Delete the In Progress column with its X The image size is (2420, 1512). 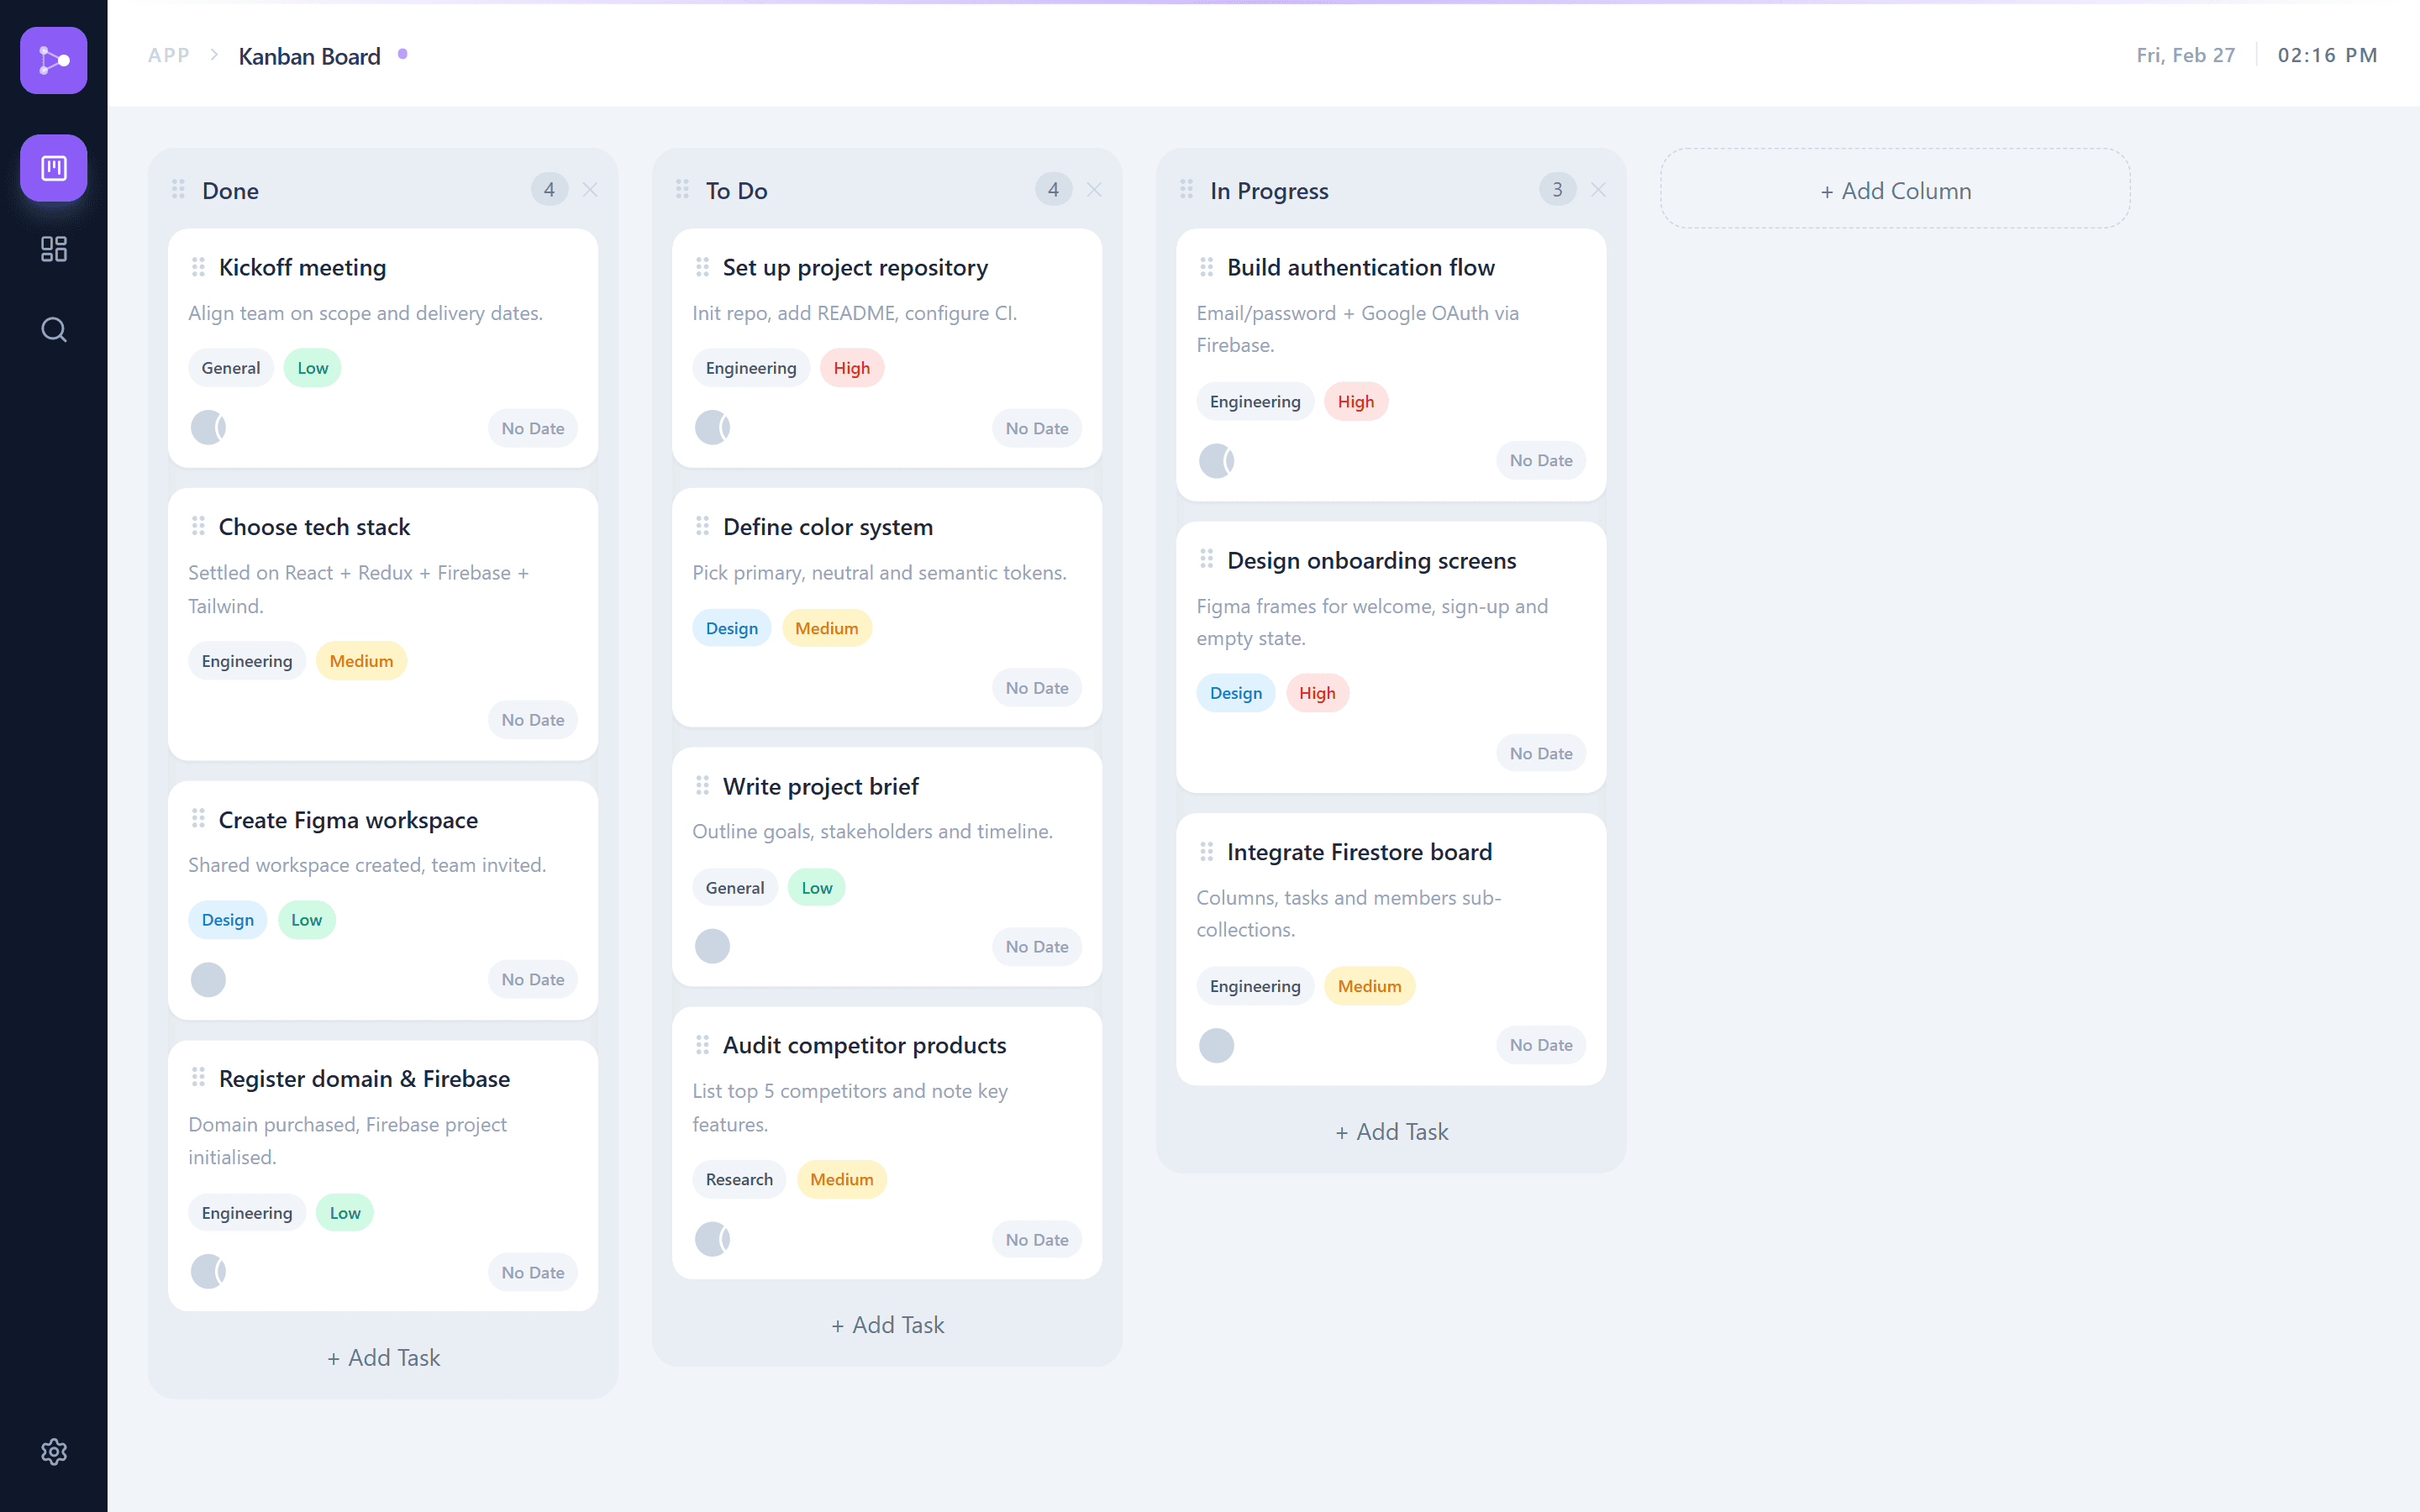pyautogui.click(x=1598, y=190)
